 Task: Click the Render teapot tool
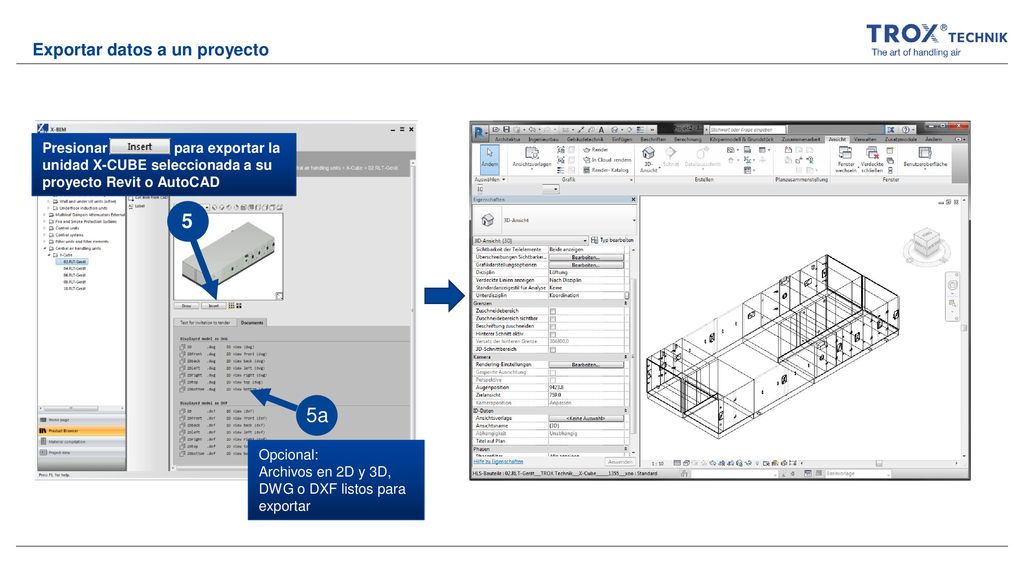pos(596,150)
